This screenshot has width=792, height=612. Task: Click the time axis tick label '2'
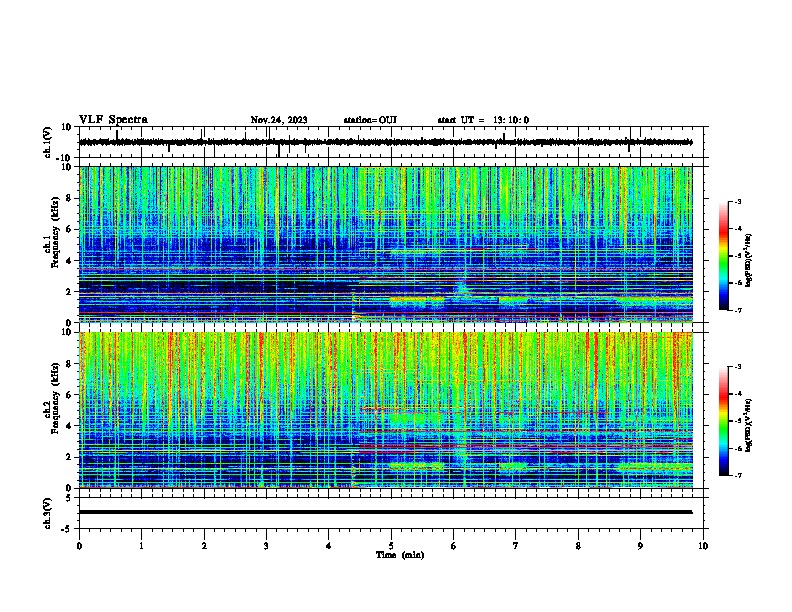point(204,546)
